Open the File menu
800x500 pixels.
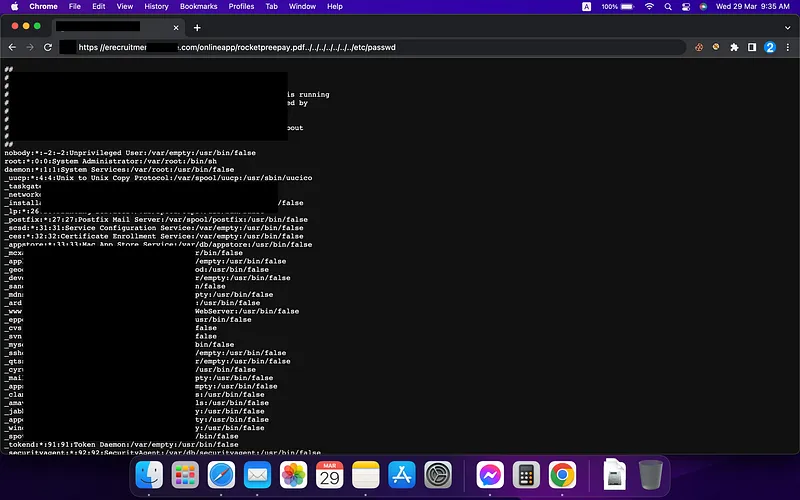pos(74,7)
